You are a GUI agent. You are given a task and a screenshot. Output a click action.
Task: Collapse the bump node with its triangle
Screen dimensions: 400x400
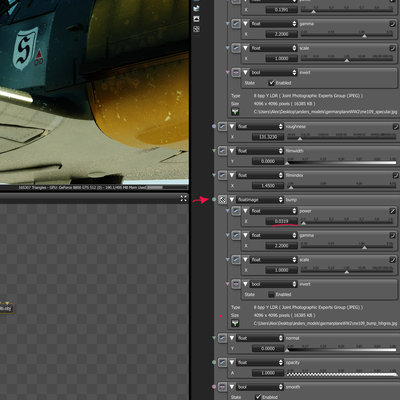pyautogui.click(x=232, y=200)
